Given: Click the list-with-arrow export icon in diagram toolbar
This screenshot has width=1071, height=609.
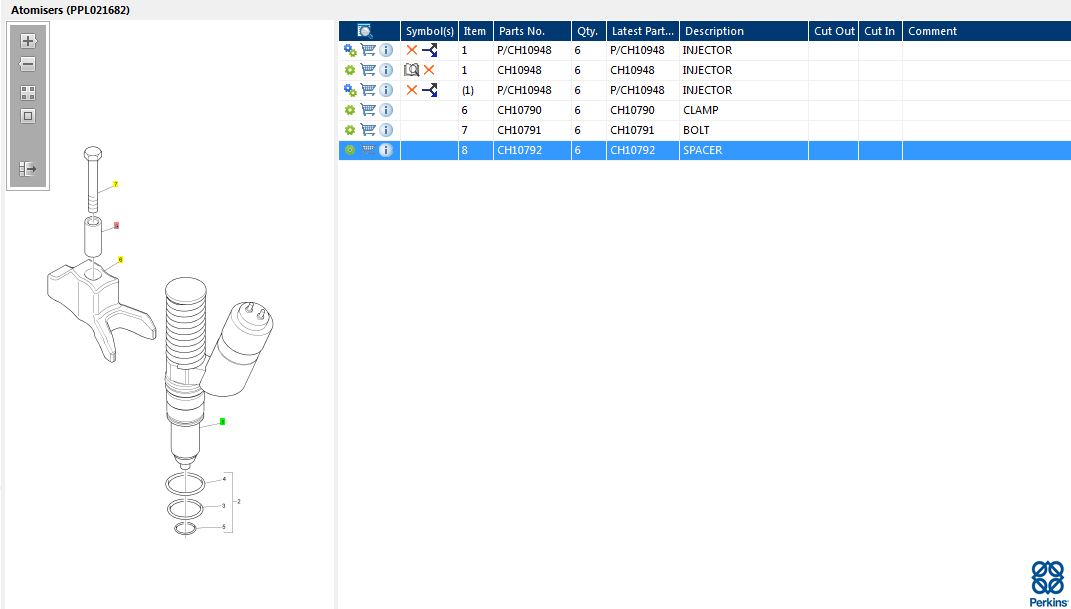Looking at the screenshot, I should coord(28,169).
